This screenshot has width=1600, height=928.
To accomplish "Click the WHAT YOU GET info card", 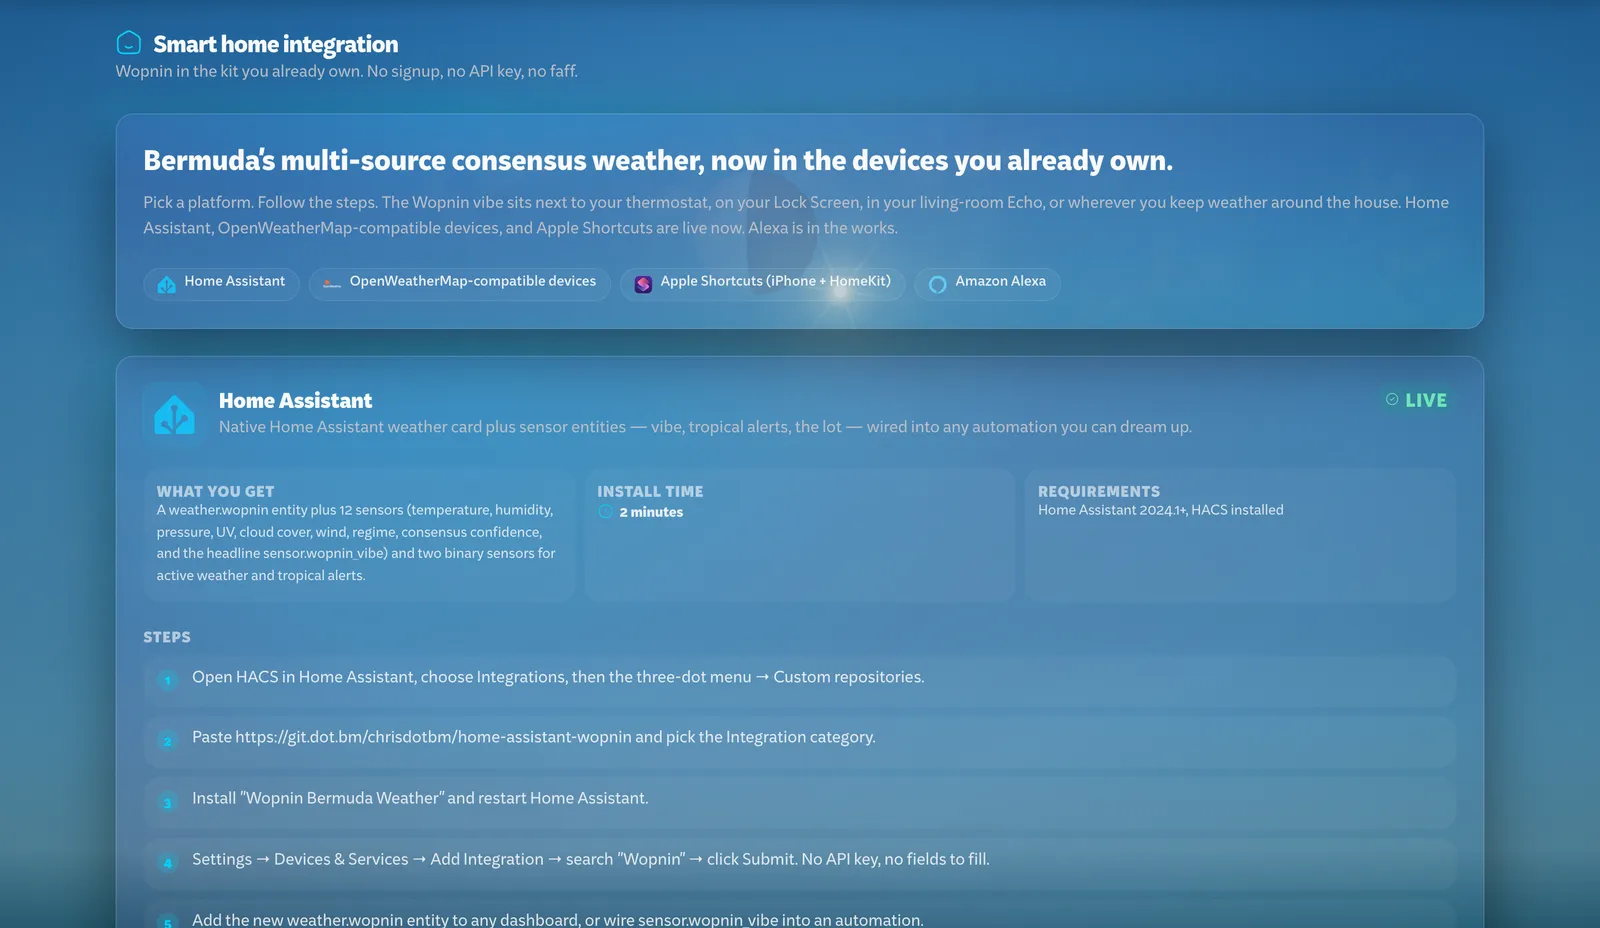I will point(359,535).
